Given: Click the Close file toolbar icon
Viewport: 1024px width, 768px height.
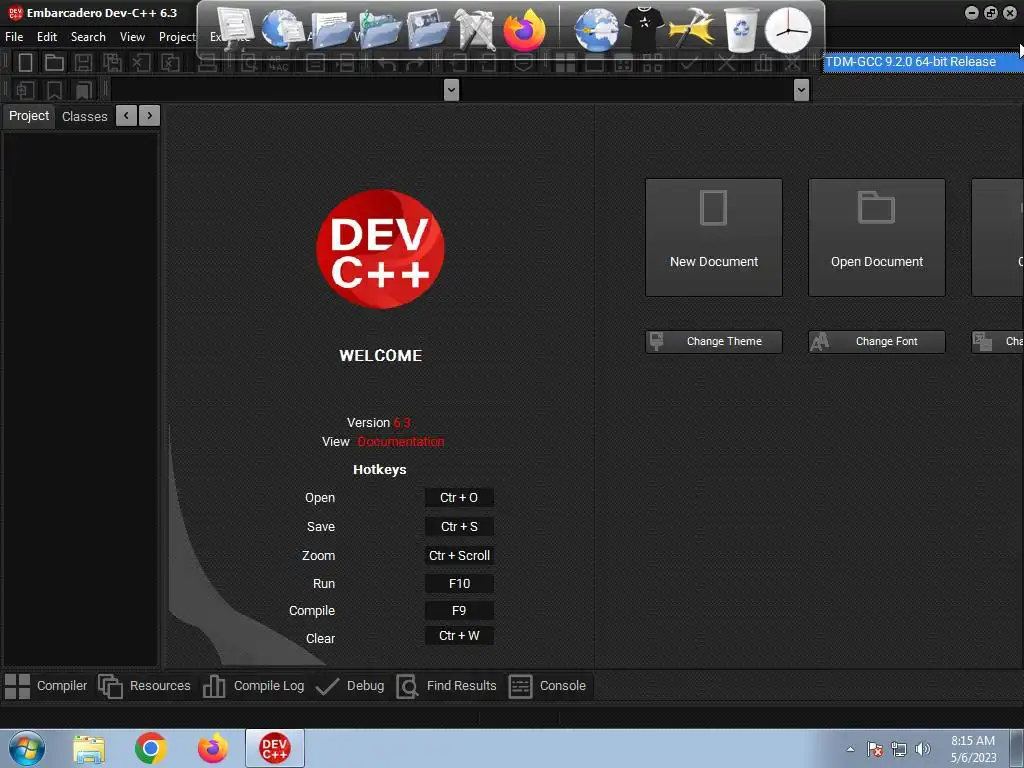Looking at the screenshot, I should pos(140,63).
